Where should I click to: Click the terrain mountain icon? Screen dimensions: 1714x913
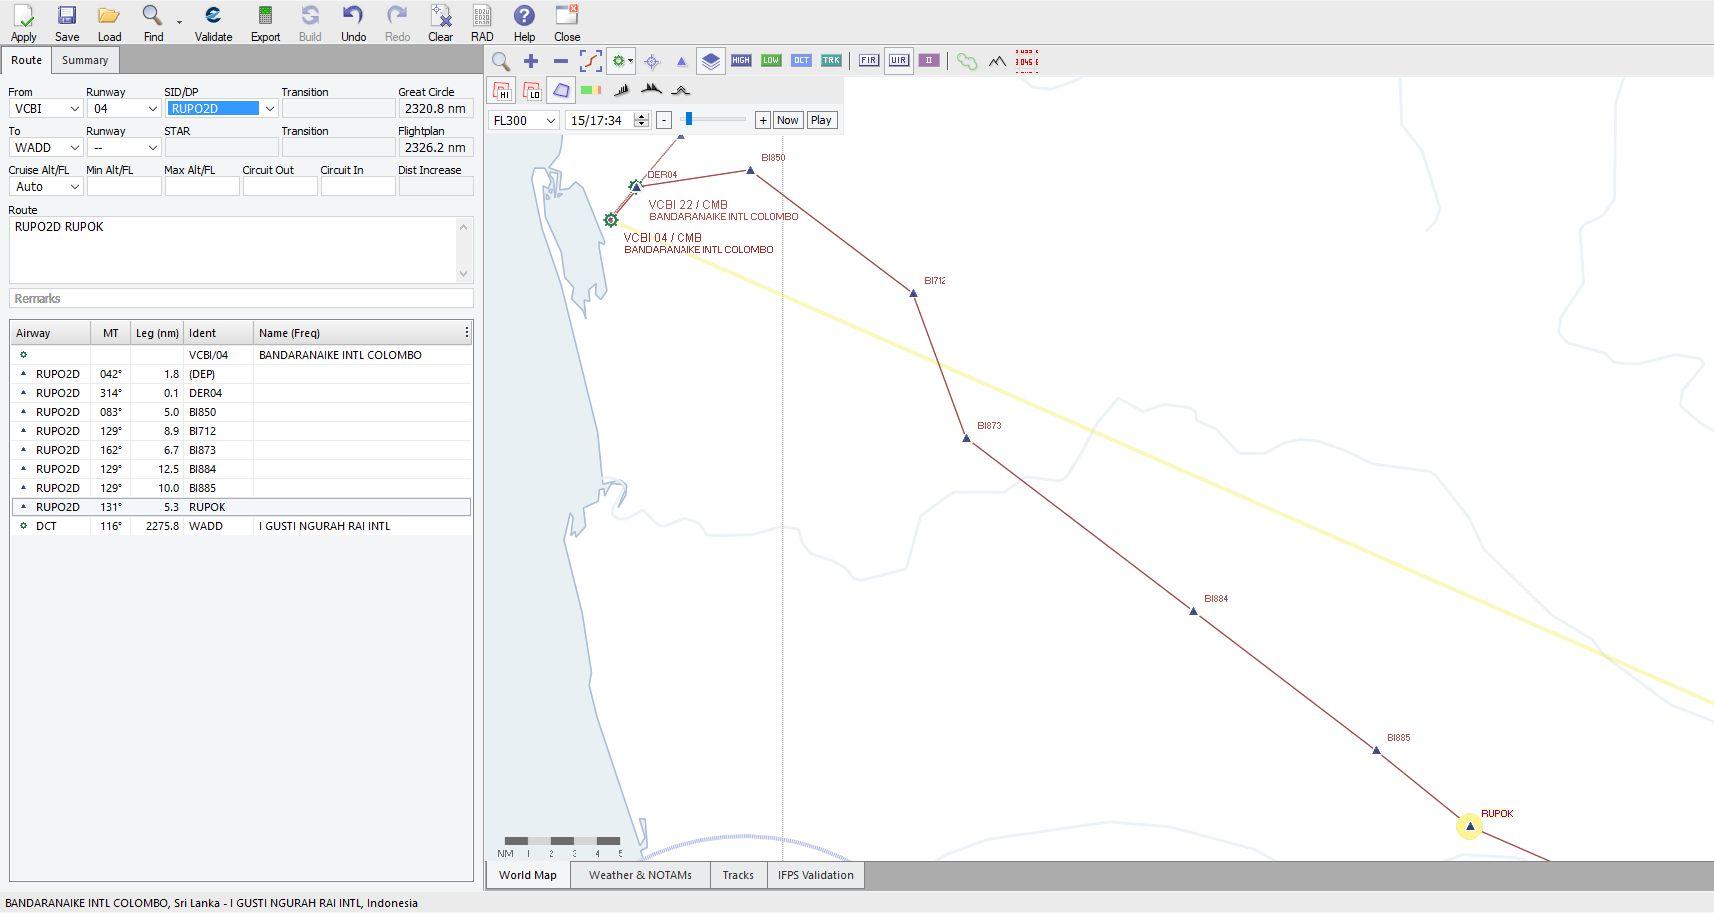tap(997, 61)
